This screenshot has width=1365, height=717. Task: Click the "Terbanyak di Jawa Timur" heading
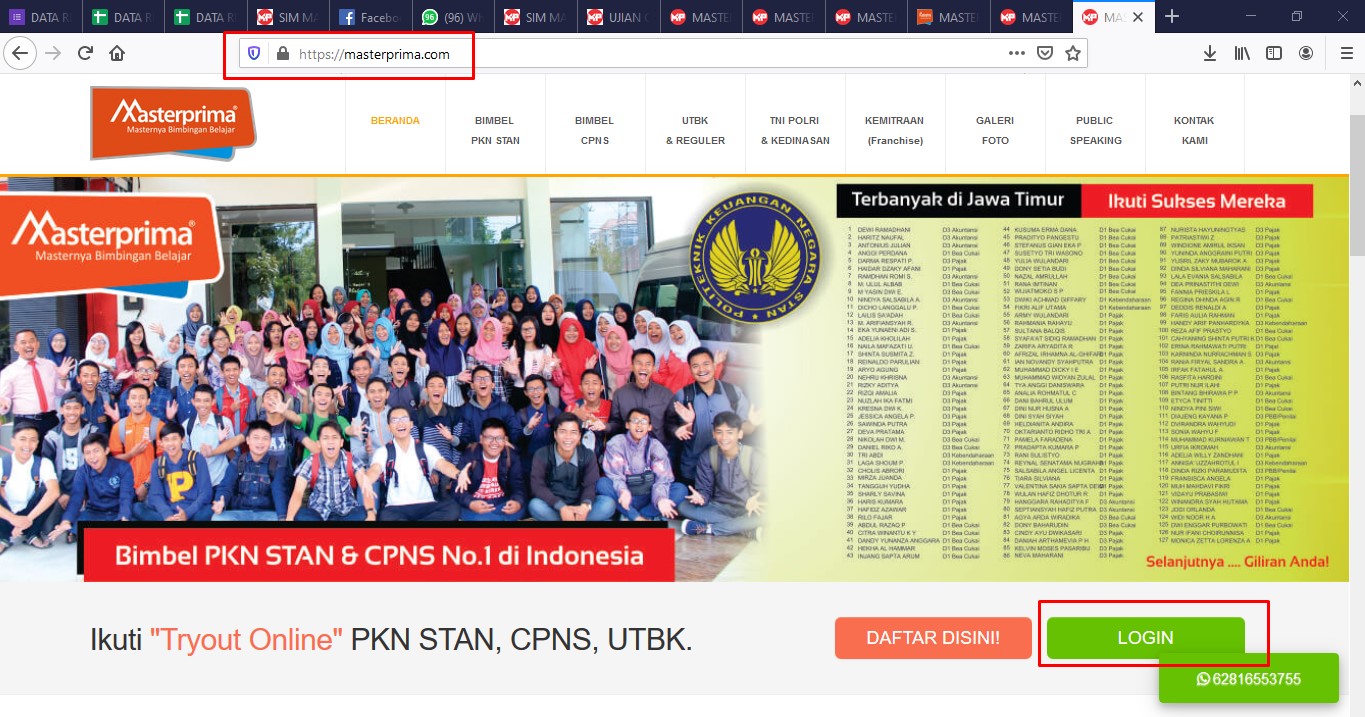coord(958,200)
